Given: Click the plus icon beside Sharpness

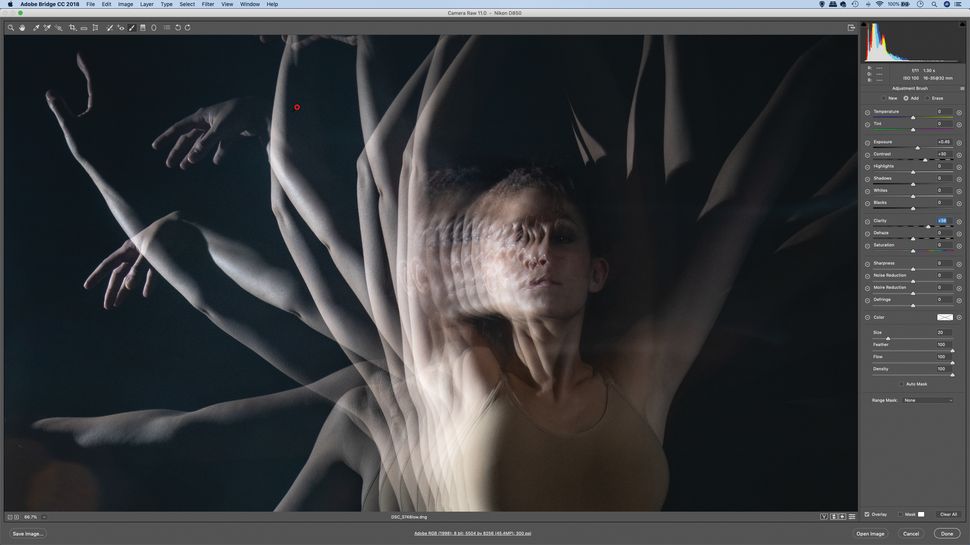Looking at the screenshot, I should pyautogui.click(x=959, y=264).
